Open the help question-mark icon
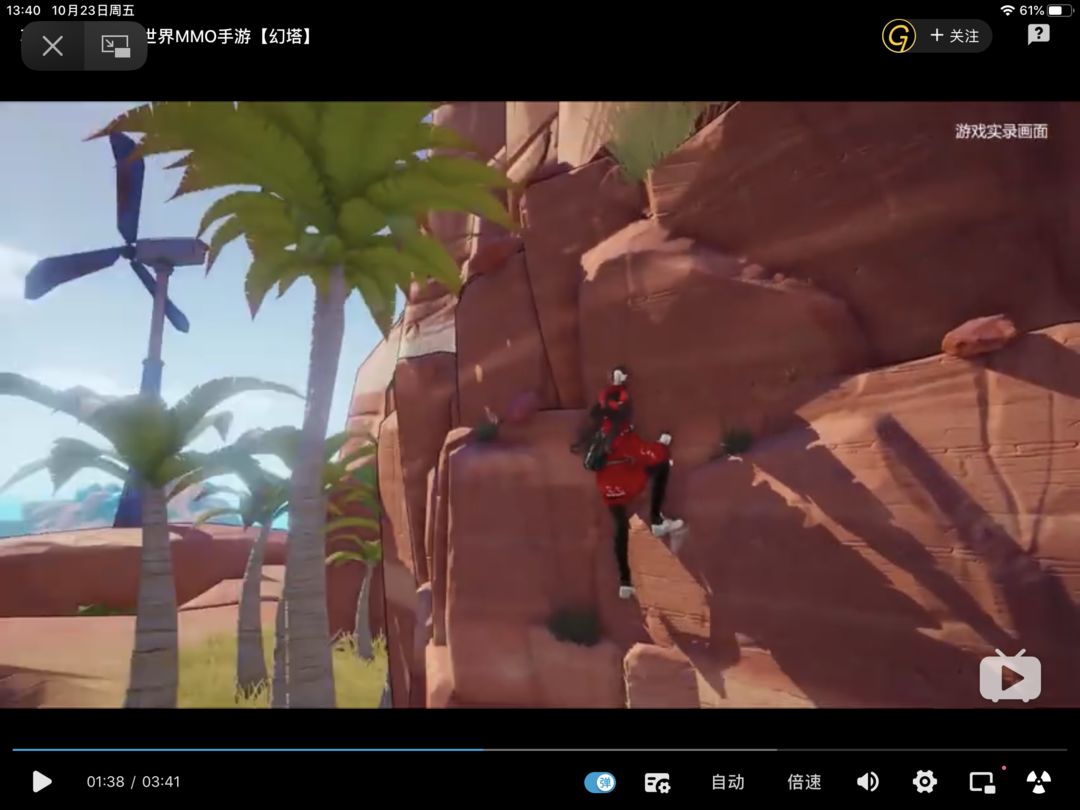 pos(1038,34)
